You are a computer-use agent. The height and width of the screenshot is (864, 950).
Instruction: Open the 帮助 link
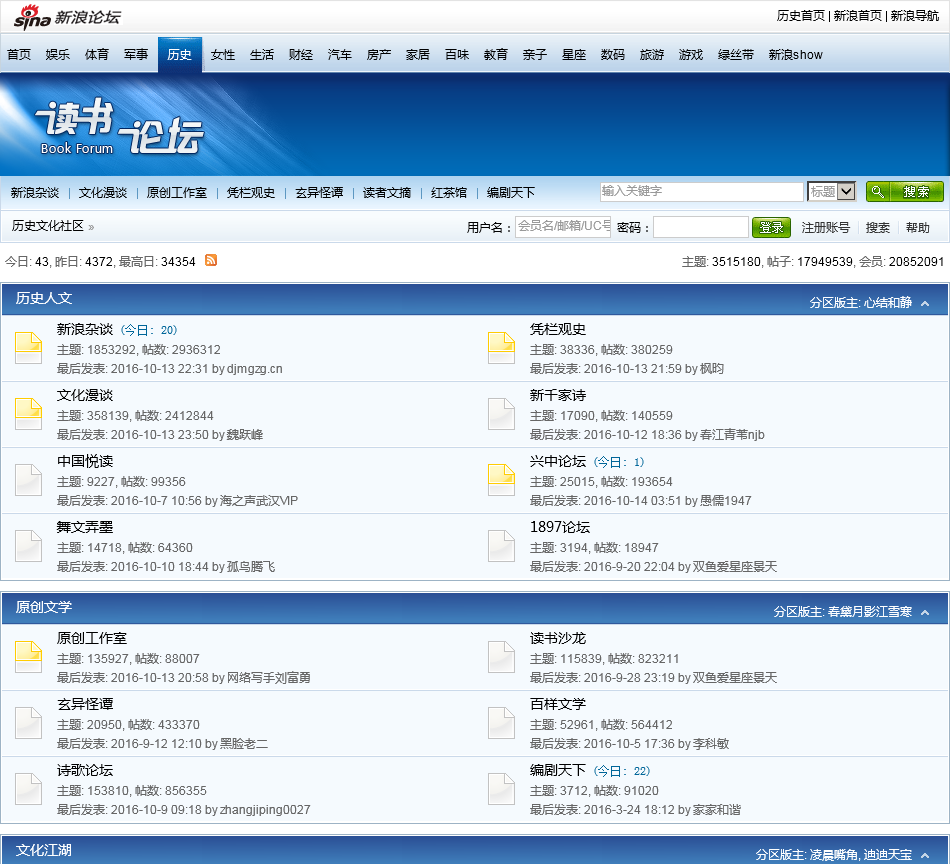click(917, 227)
